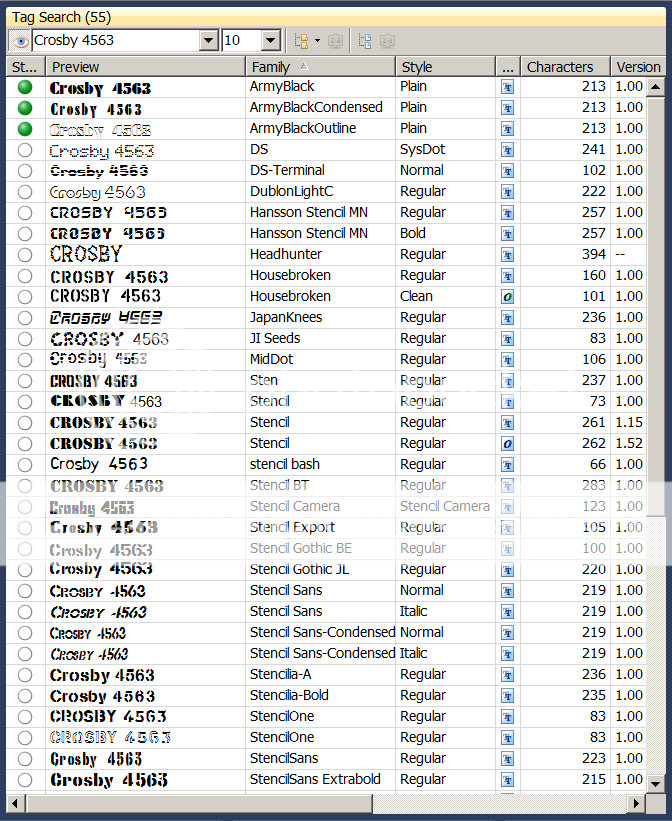Viewport: 672px width, 821px height.
Task: Click the vertical scrollbar down arrow
Action: coord(655,784)
